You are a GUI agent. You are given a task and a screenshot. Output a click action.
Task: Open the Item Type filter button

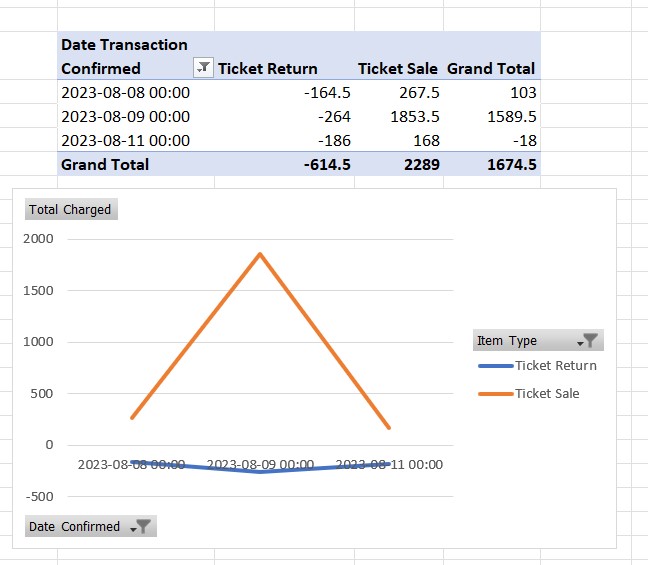tap(538, 341)
